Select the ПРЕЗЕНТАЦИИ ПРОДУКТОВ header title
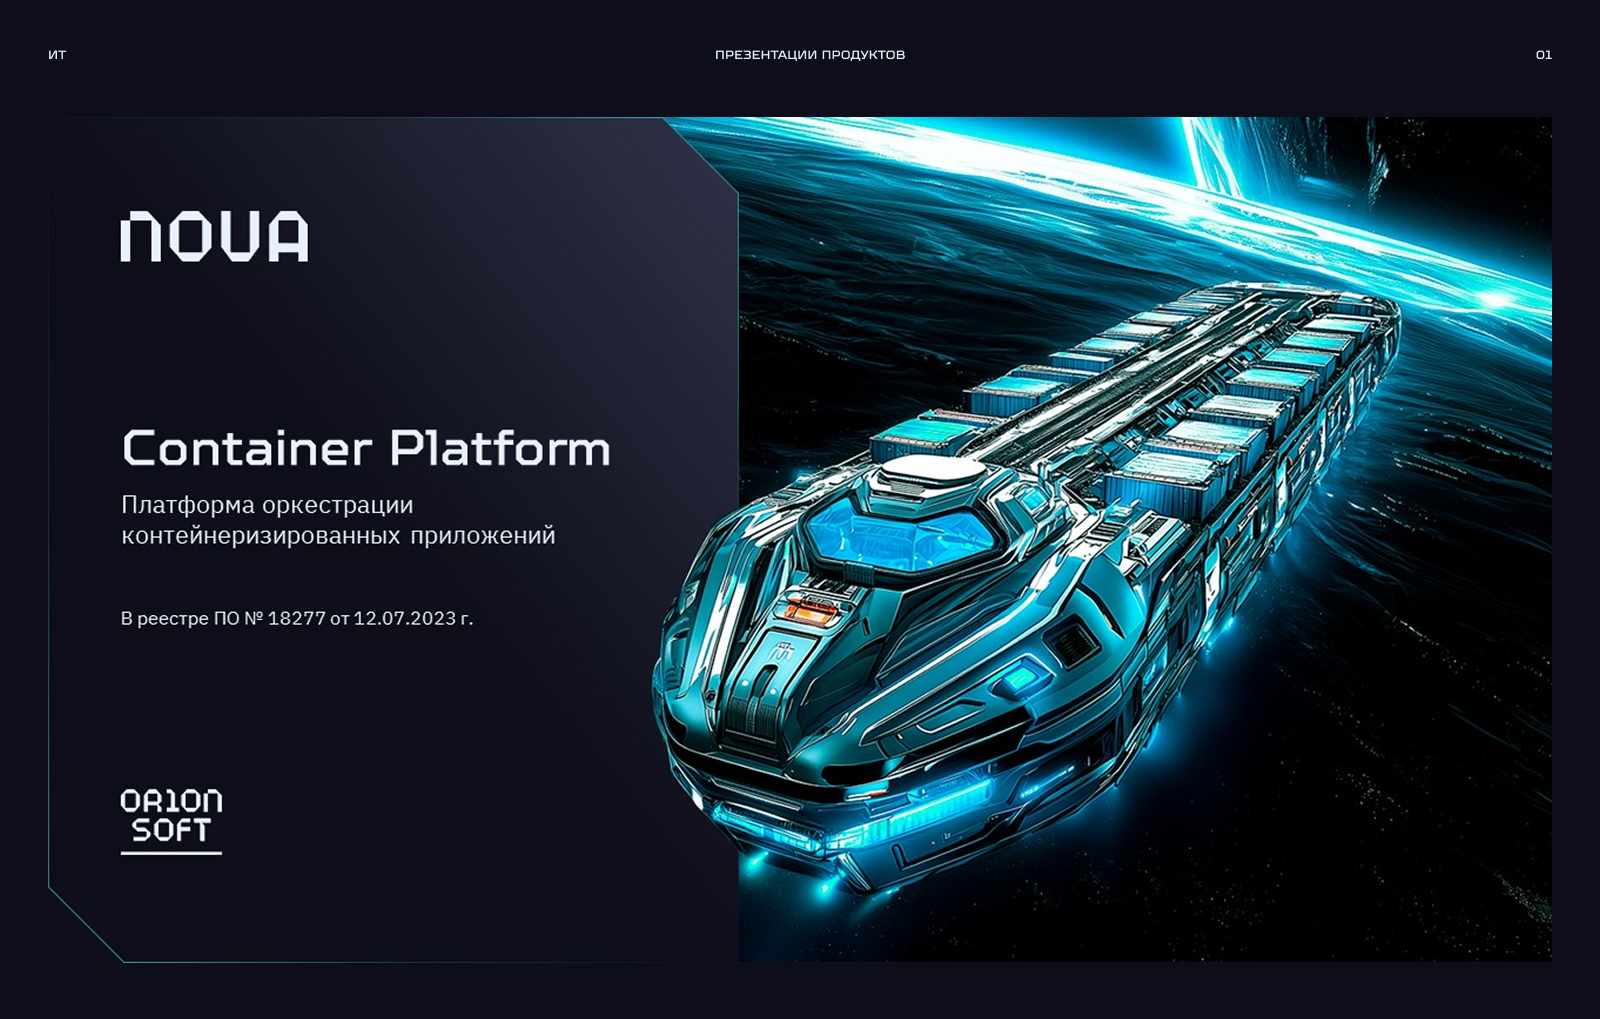The width and height of the screenshot is (1600, 1019). (x=809, y=55)
